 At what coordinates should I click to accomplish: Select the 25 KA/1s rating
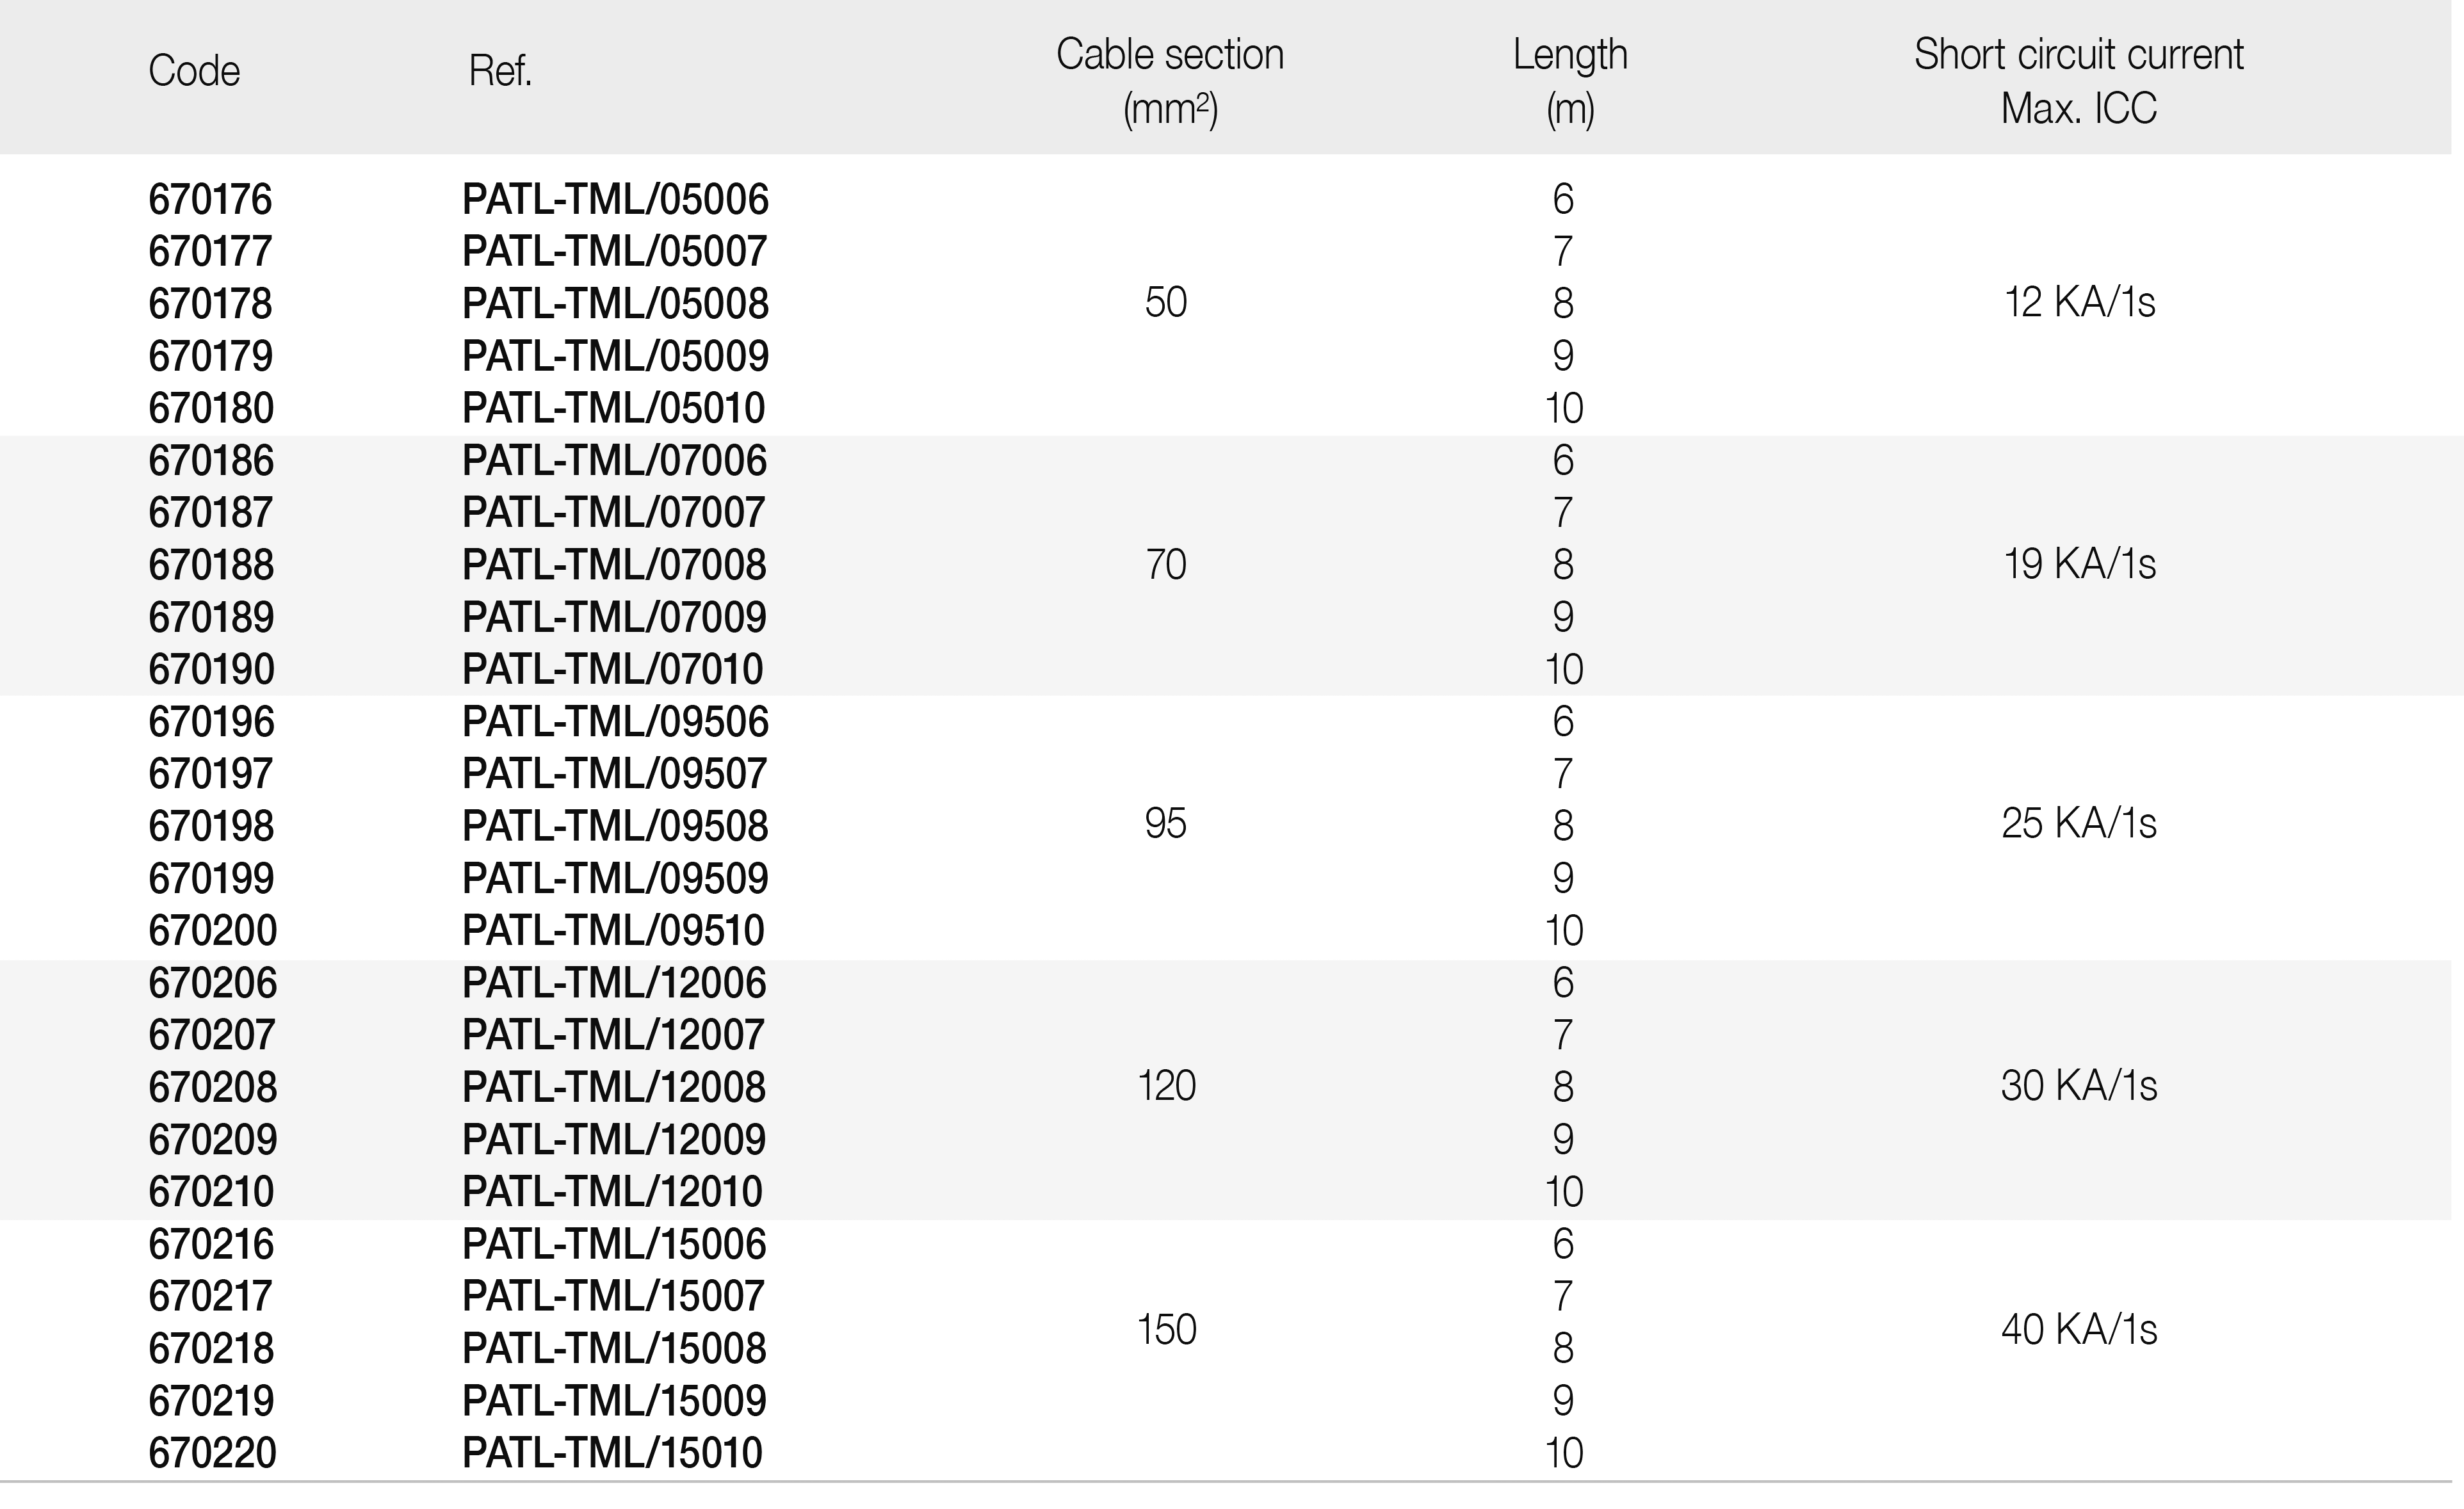pyautogui.click(x=2079, y=824)
